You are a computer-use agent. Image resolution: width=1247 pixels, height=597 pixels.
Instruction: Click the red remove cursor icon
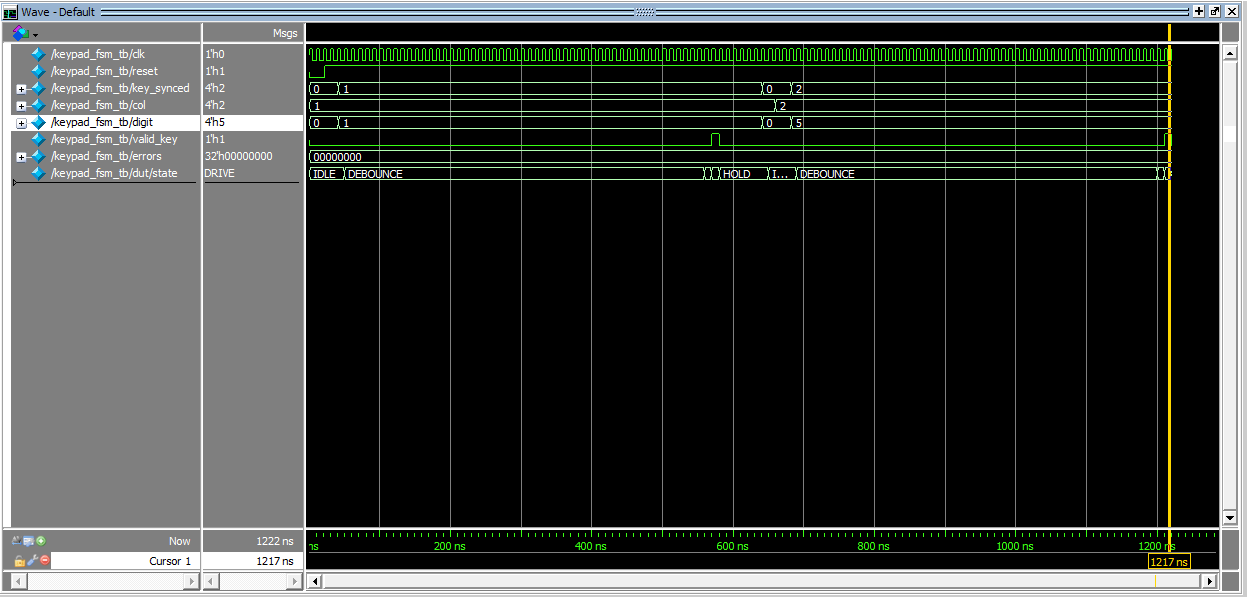(x=43, y=561)
